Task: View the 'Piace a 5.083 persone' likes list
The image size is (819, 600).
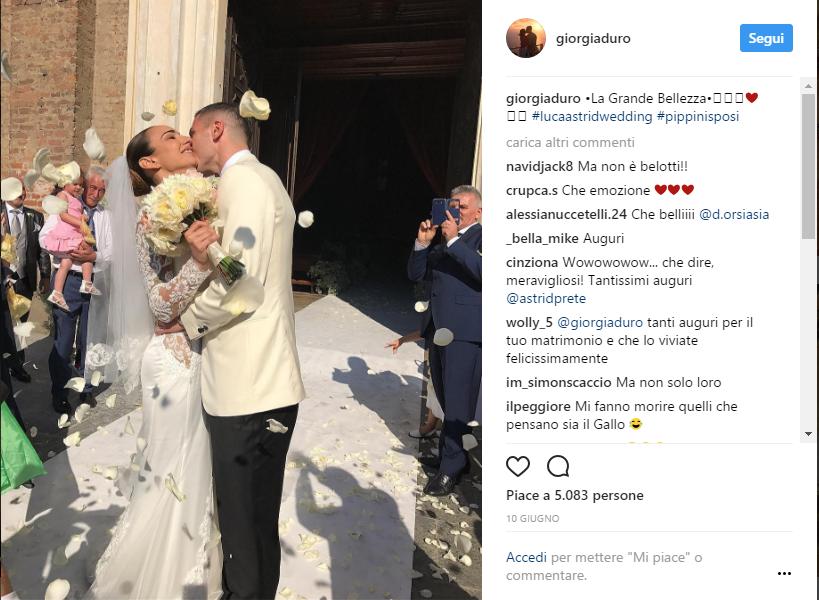Action: 575,495
